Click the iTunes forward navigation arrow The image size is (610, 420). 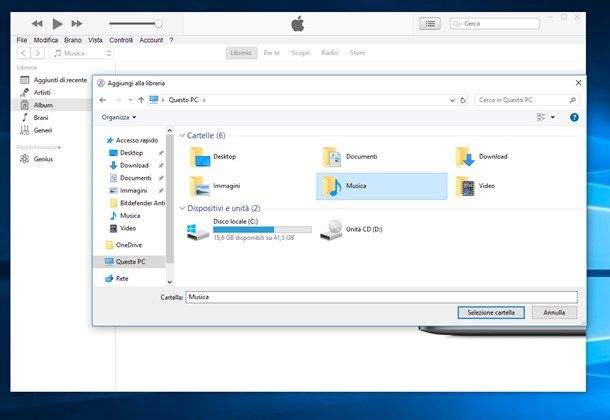click(37, 53)
